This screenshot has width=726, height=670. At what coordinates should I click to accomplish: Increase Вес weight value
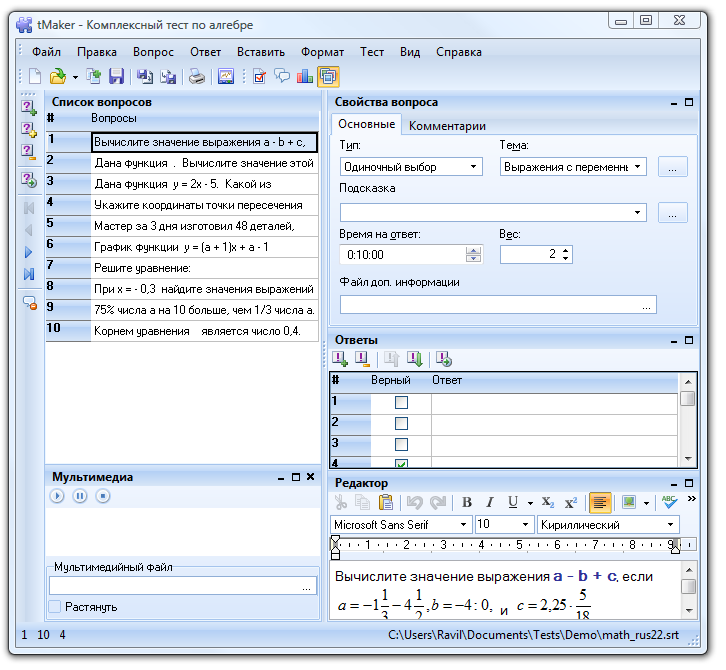(x=566, y=250)
